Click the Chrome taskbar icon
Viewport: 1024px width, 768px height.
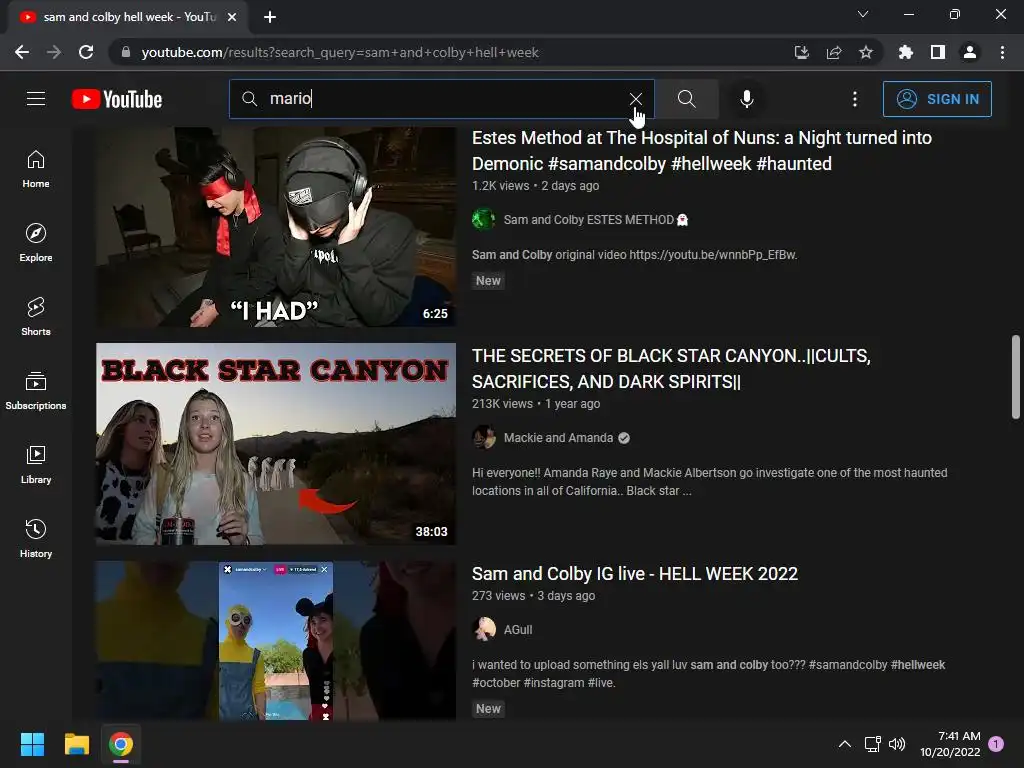tap(121, 744)
